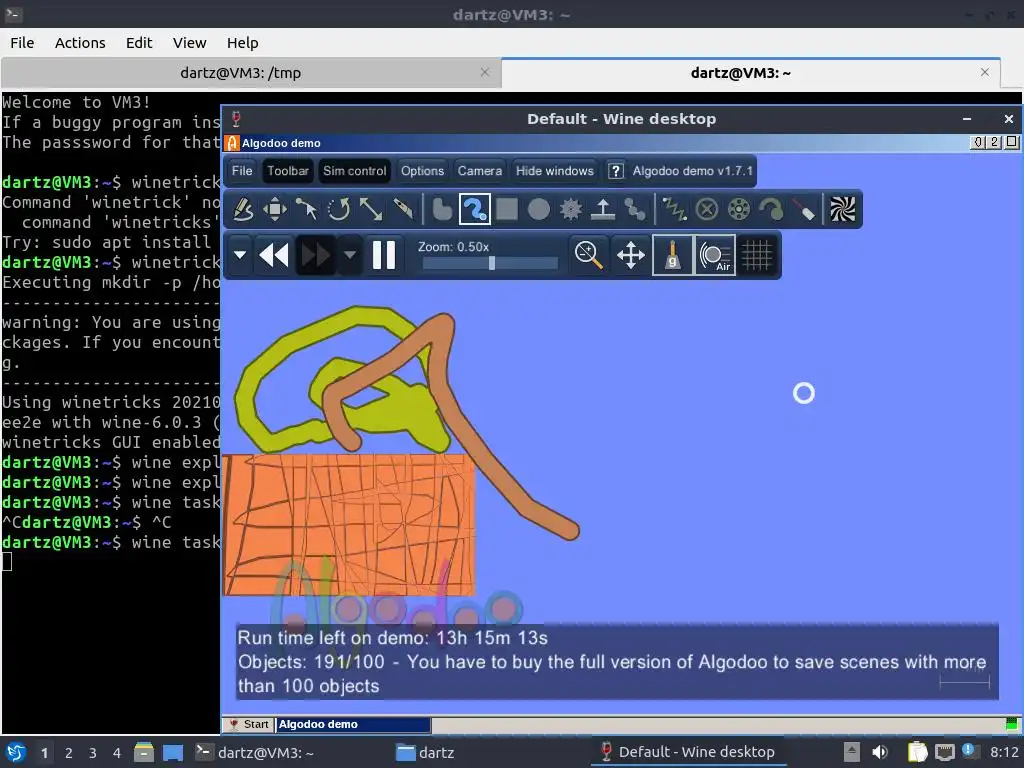Click the Hide windows button
Image resolution: width=1024 pixels, height=768 pixels.
[554, 171]
